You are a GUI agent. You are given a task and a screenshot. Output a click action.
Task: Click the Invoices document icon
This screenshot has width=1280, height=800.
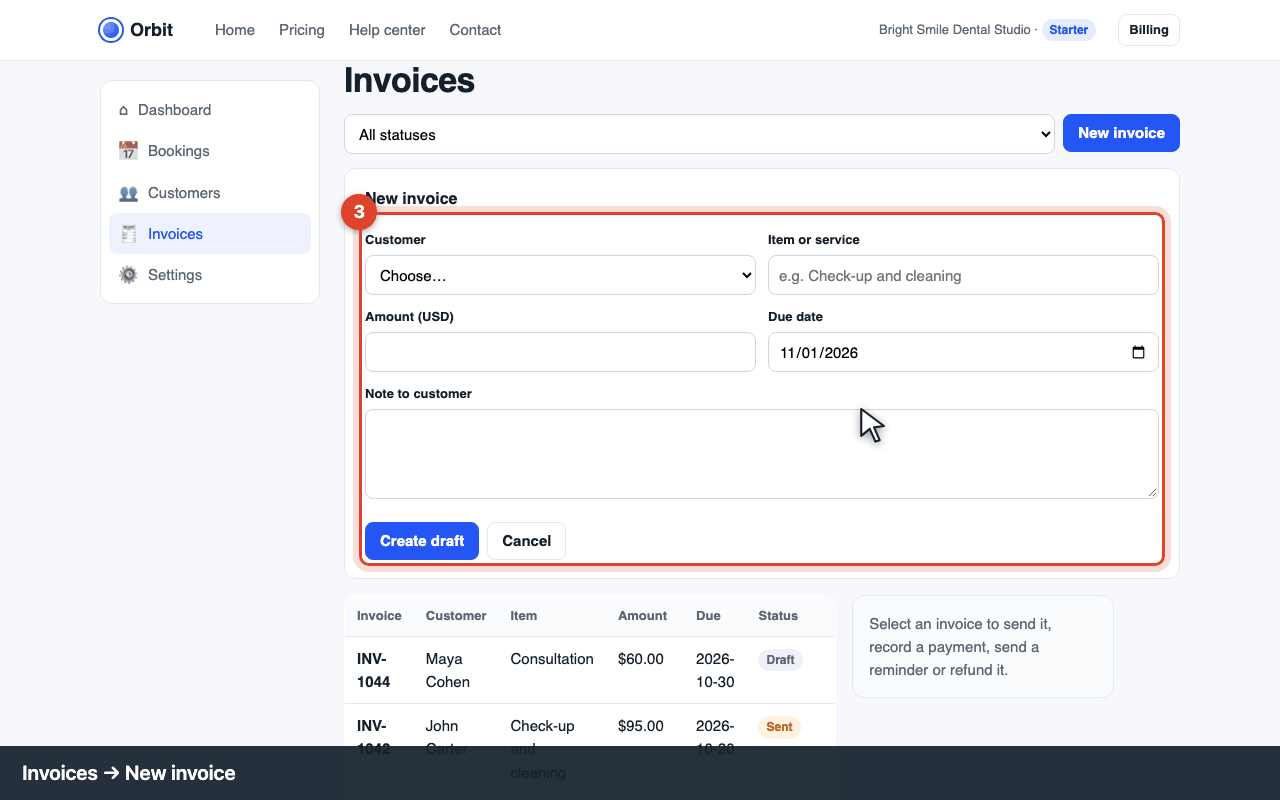pyautogui.click(x=128, y=234)
